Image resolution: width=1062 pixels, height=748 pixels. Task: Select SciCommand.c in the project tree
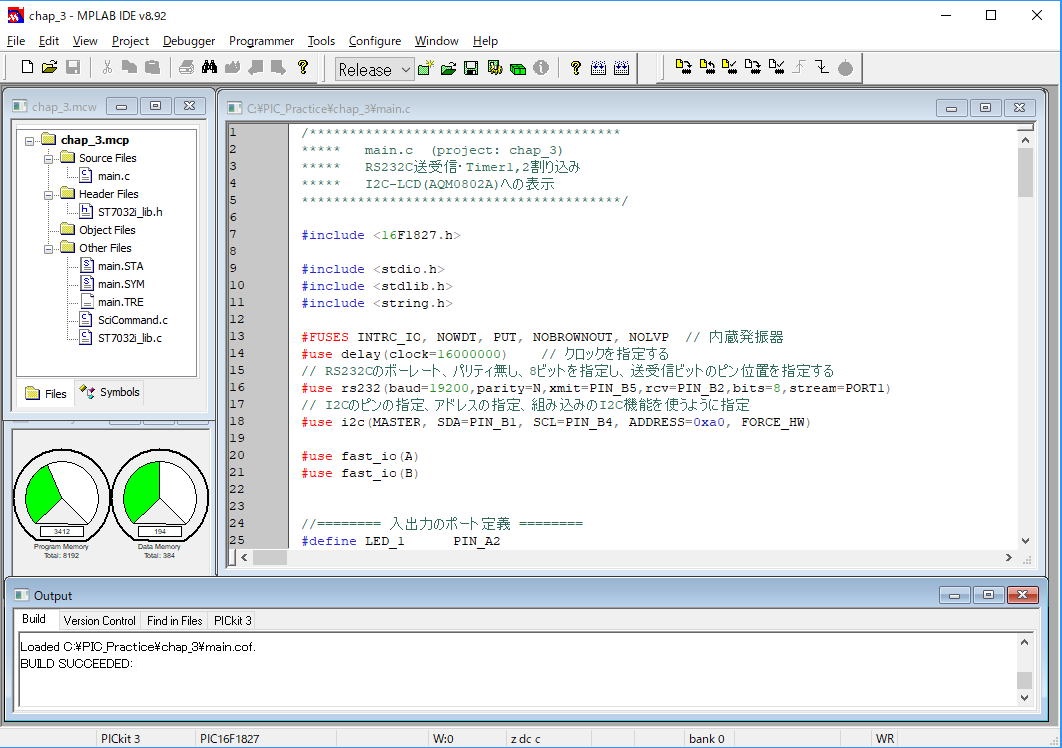pyautogui.click(x=132, y=320)
